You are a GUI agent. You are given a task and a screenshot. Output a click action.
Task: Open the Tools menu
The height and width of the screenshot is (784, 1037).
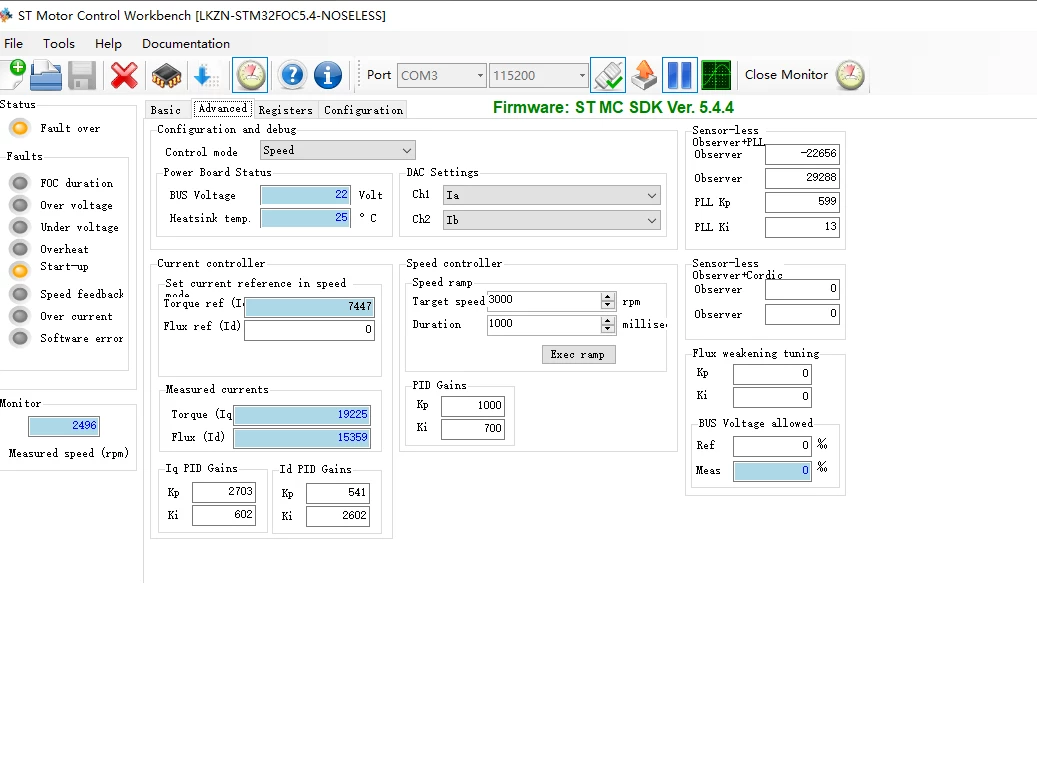tap(59, 44)
